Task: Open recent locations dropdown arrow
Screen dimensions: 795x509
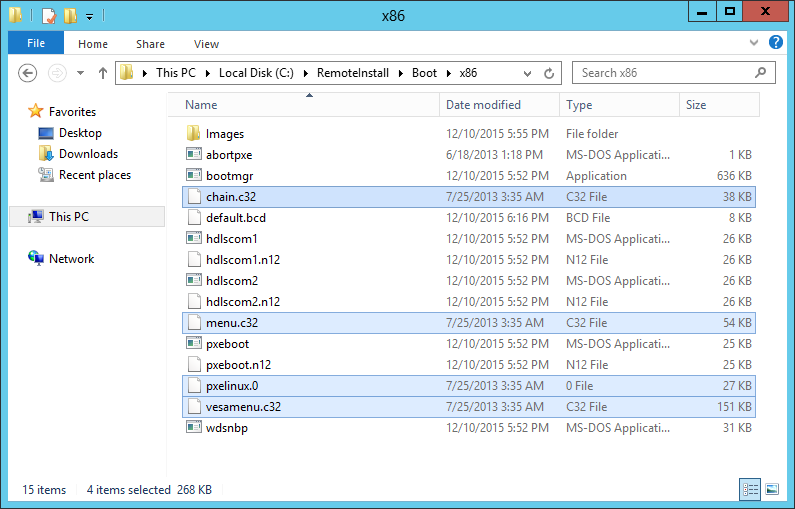Action: 81,73
